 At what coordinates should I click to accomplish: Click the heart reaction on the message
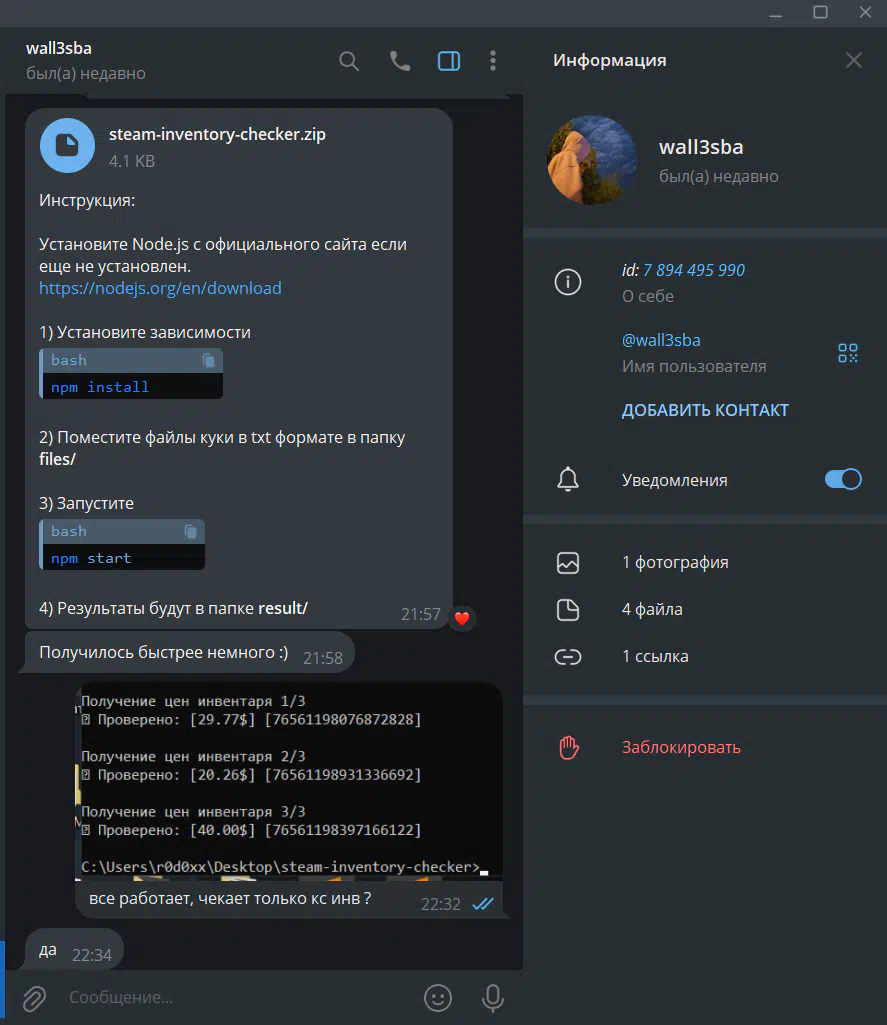tap(462, 618)
